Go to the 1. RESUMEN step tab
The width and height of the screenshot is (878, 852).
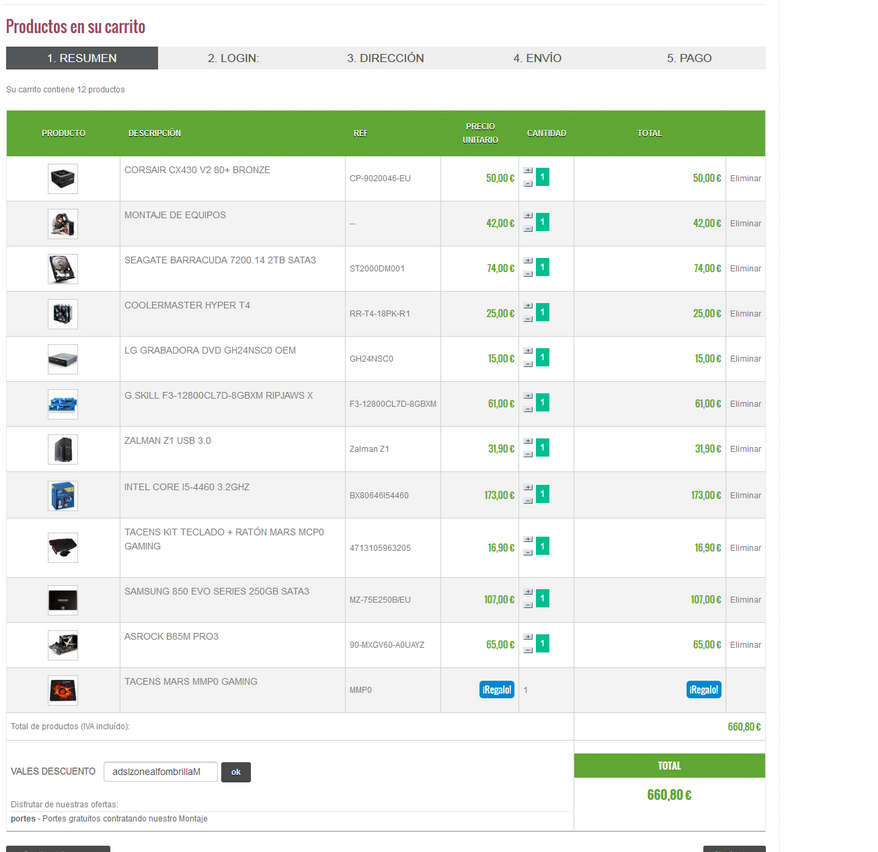tap(82, 58)
